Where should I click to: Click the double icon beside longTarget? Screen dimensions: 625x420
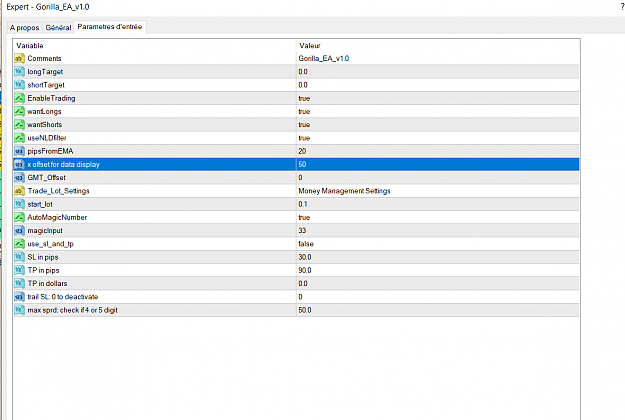(x=19, y=72)
